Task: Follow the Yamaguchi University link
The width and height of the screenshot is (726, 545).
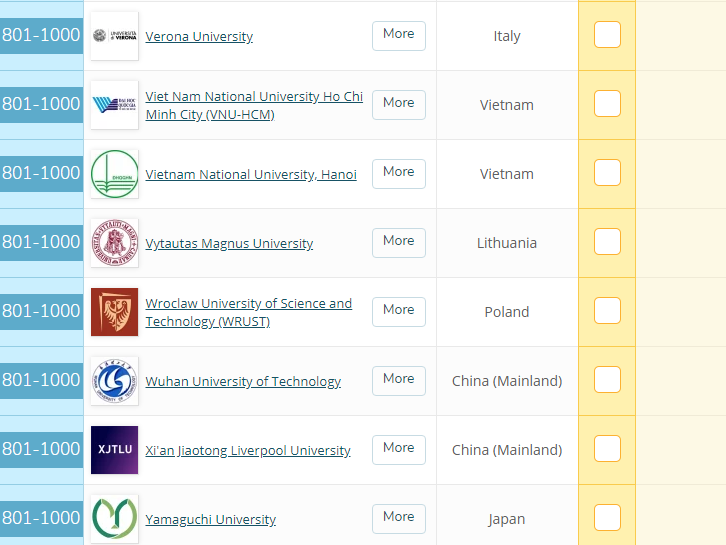Action: tap(210, 519)
